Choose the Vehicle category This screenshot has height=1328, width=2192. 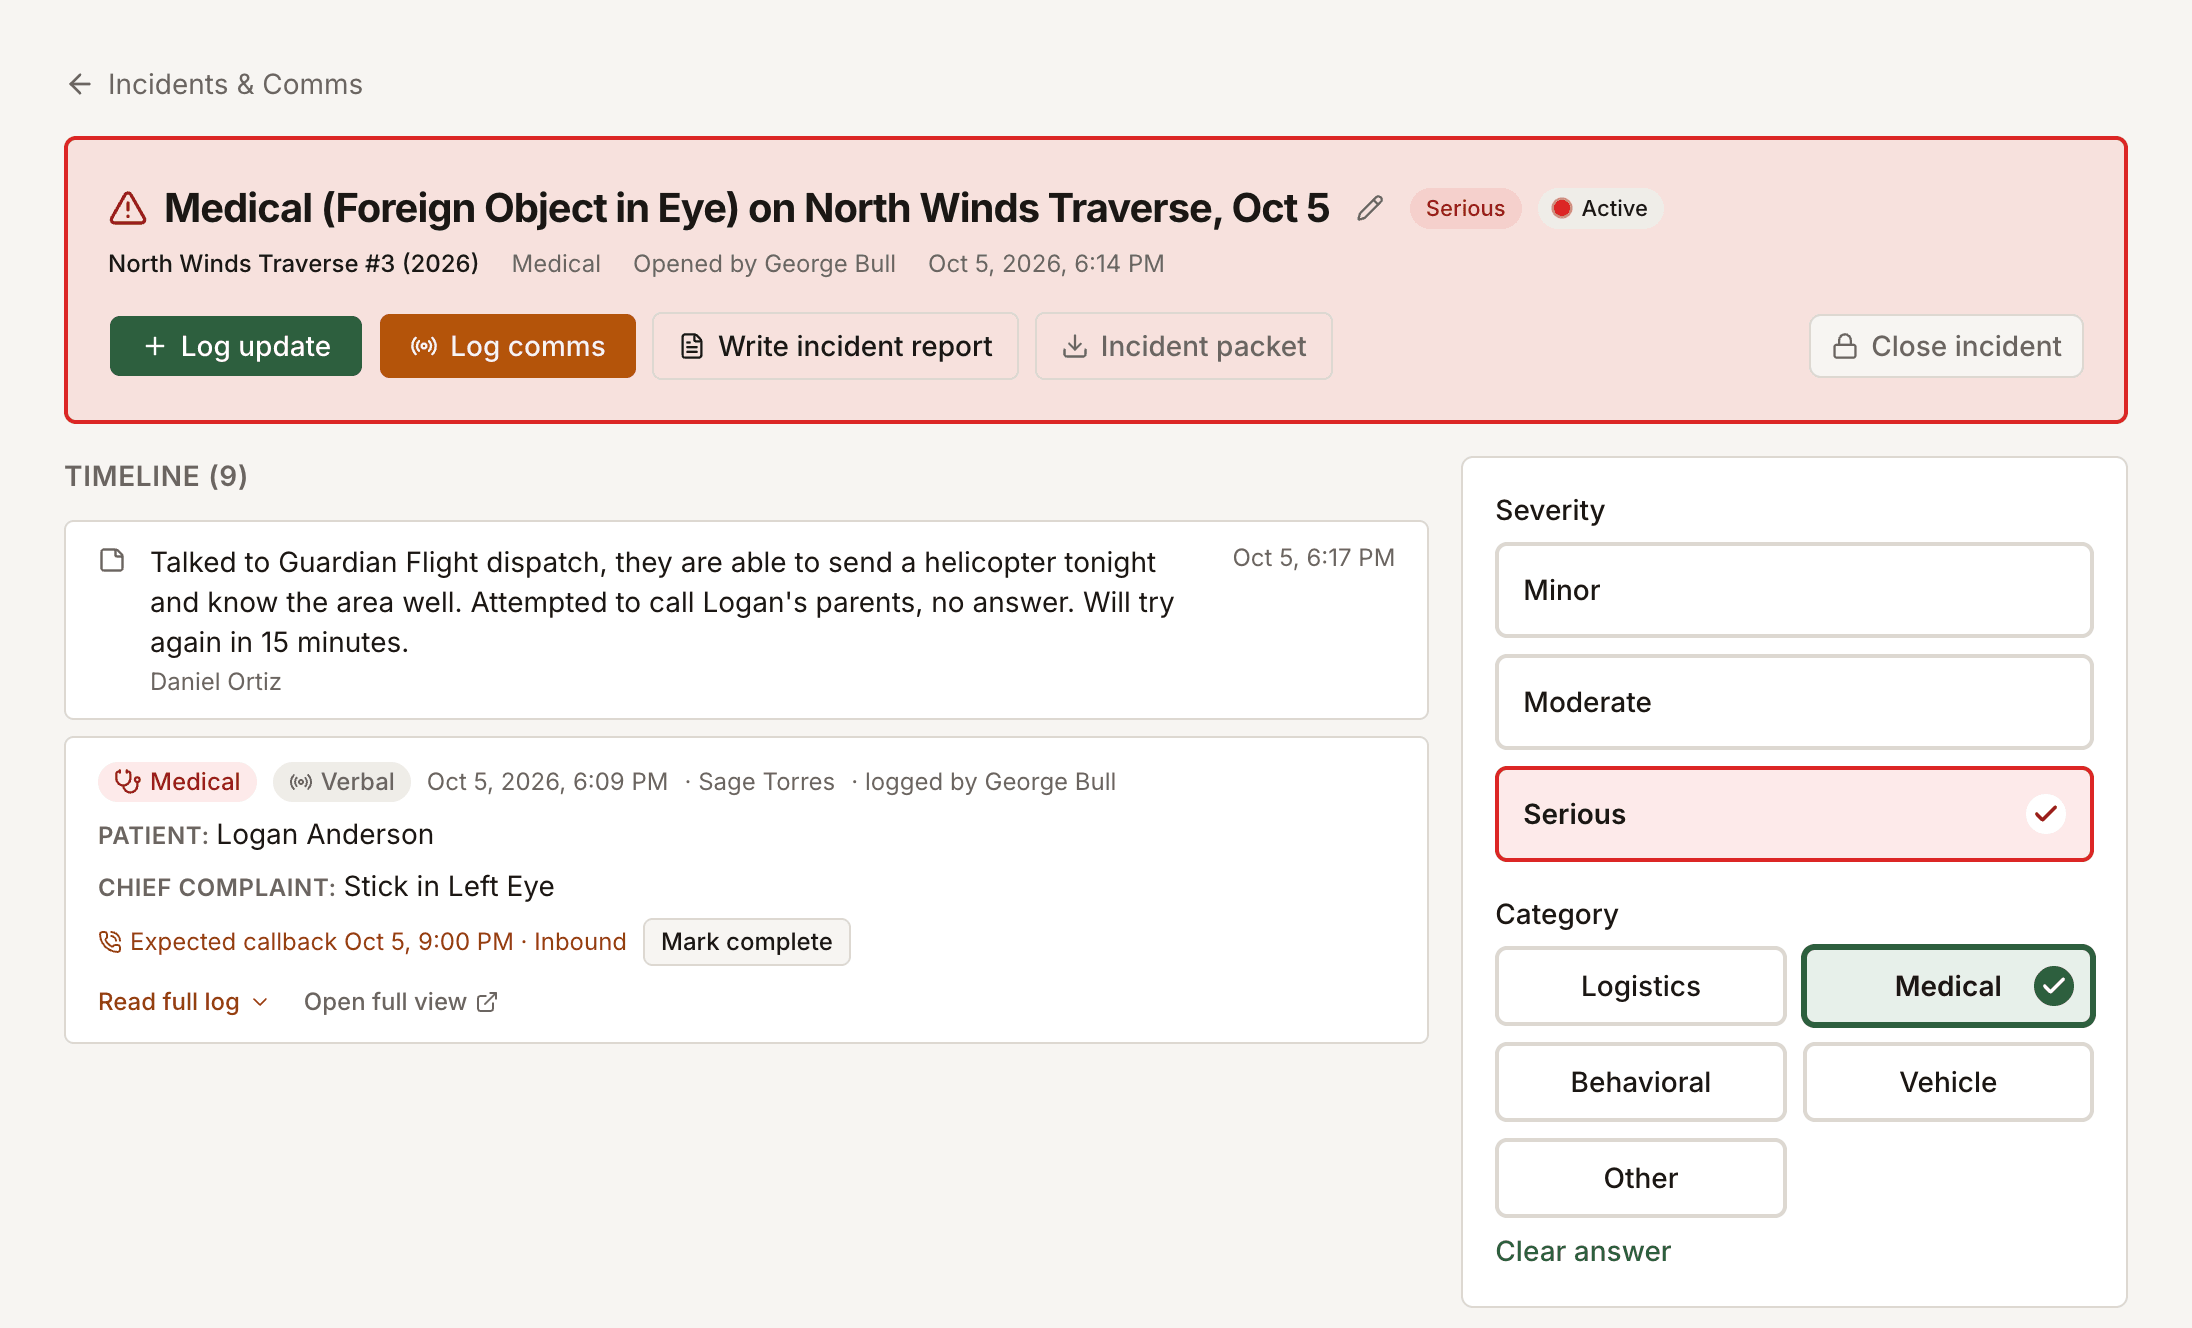point(1948,1082)
